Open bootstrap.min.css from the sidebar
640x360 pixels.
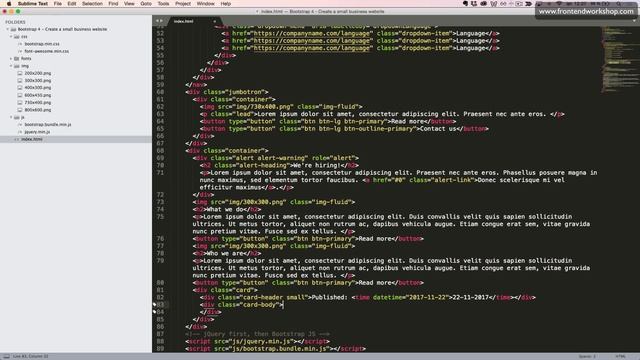(42, 44)
